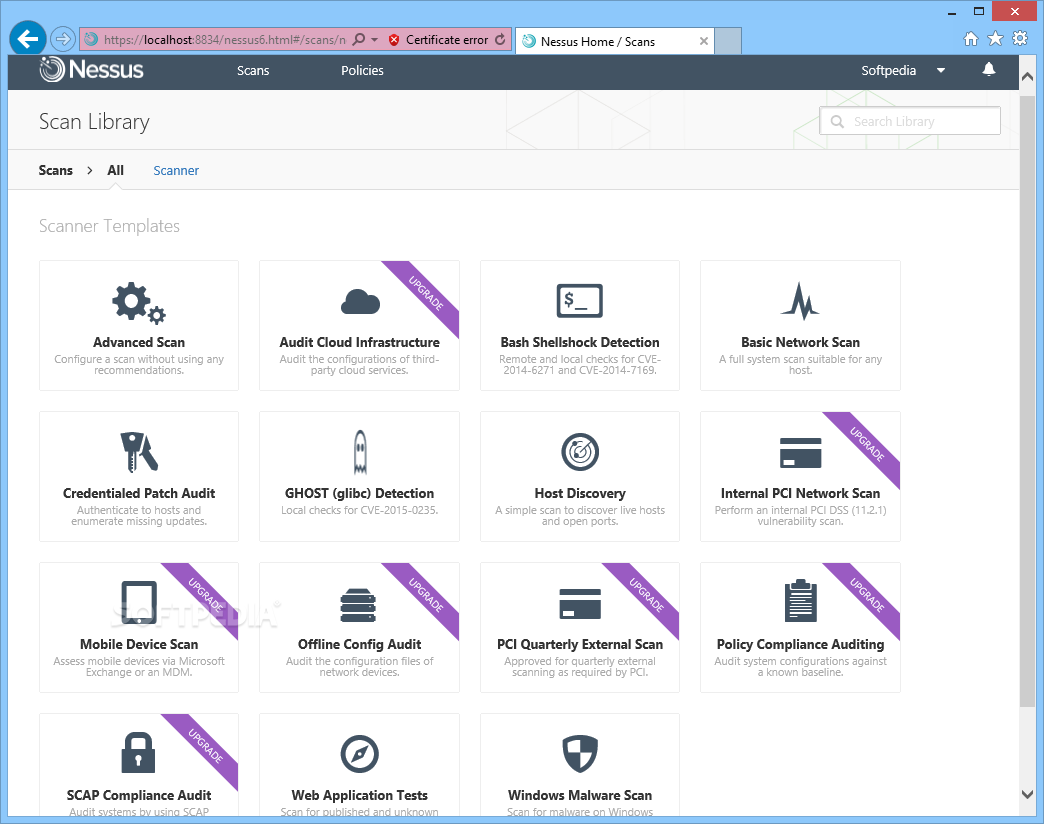Go back with the browser back arrow

point(27,39)
